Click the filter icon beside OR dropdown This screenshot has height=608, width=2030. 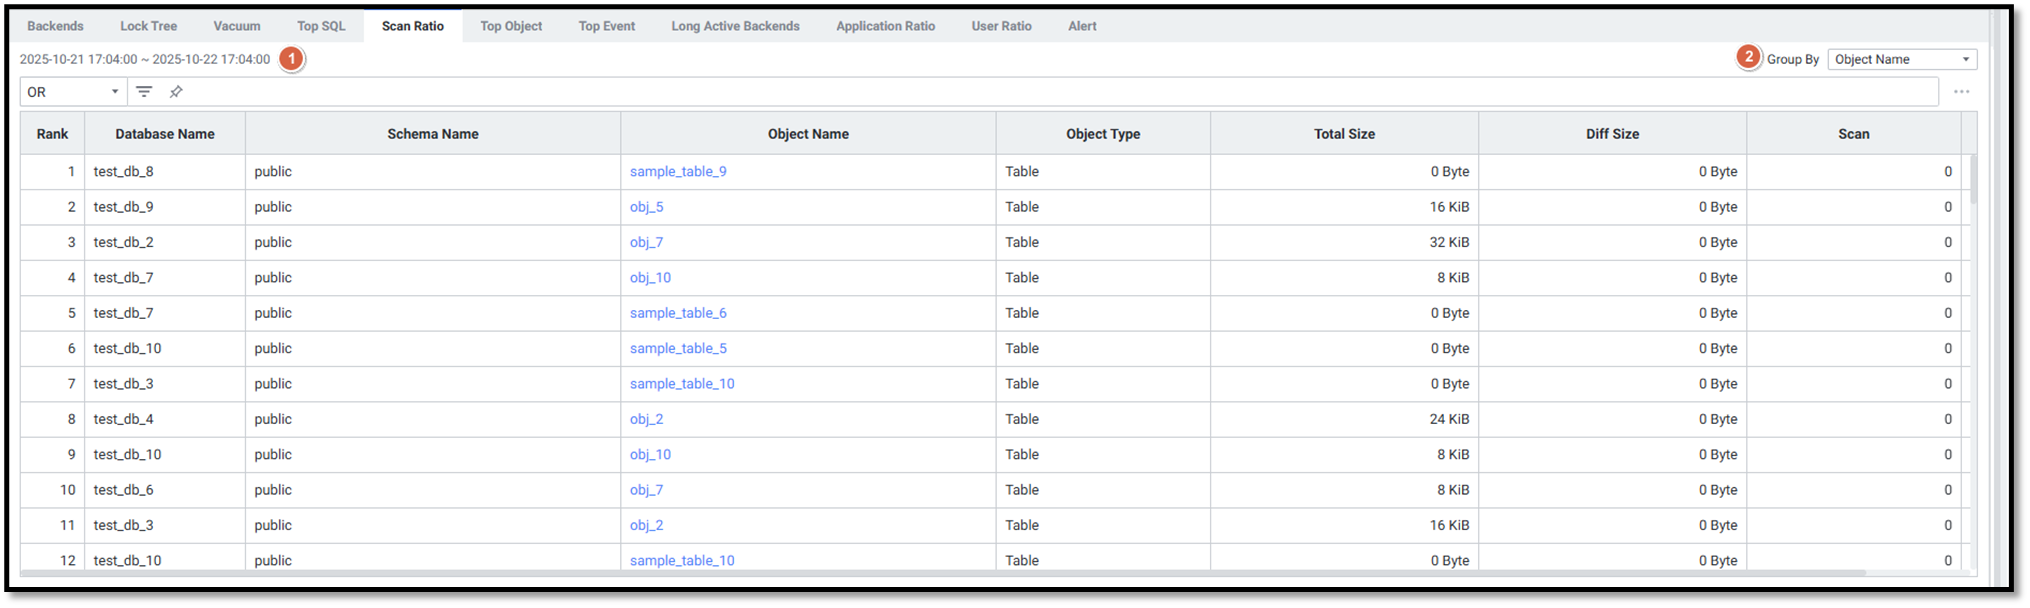click(144, 92)
